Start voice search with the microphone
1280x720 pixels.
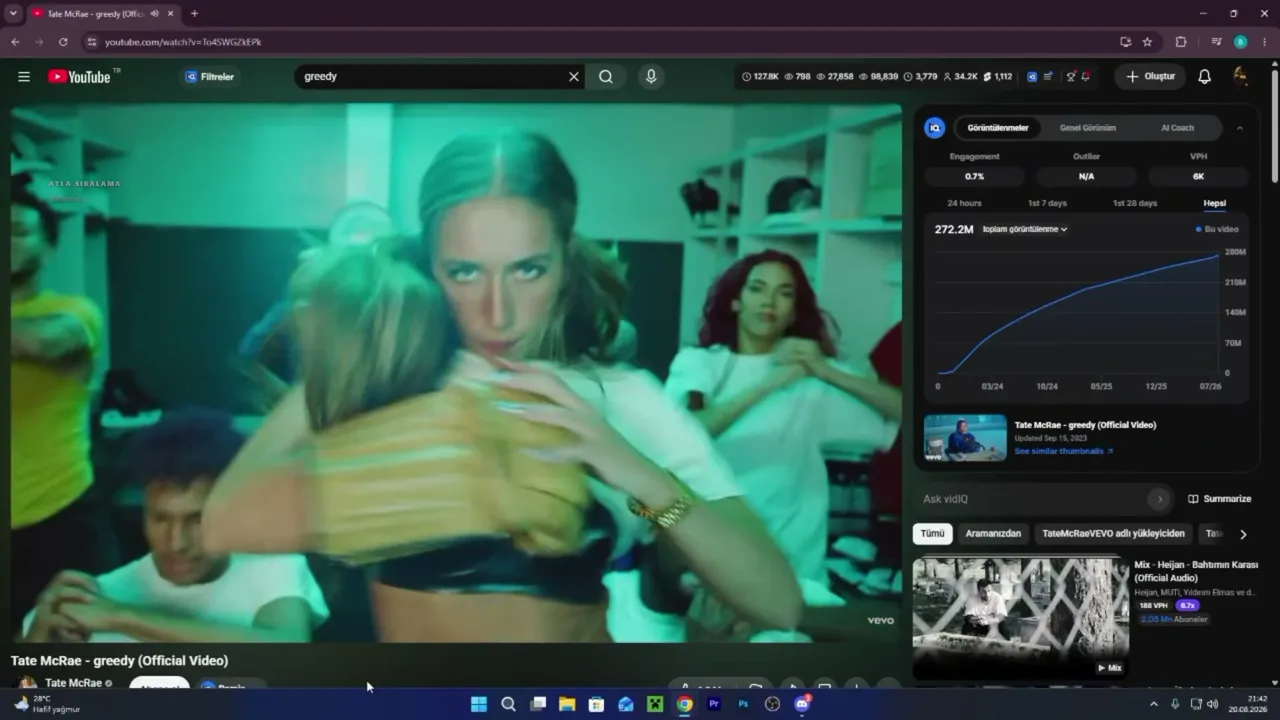point(651,76)
